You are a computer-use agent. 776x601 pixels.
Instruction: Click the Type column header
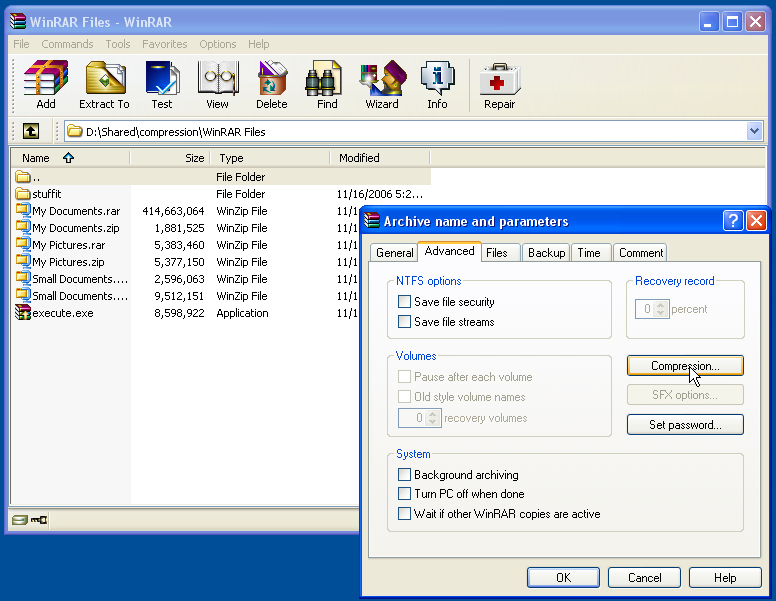270,158
